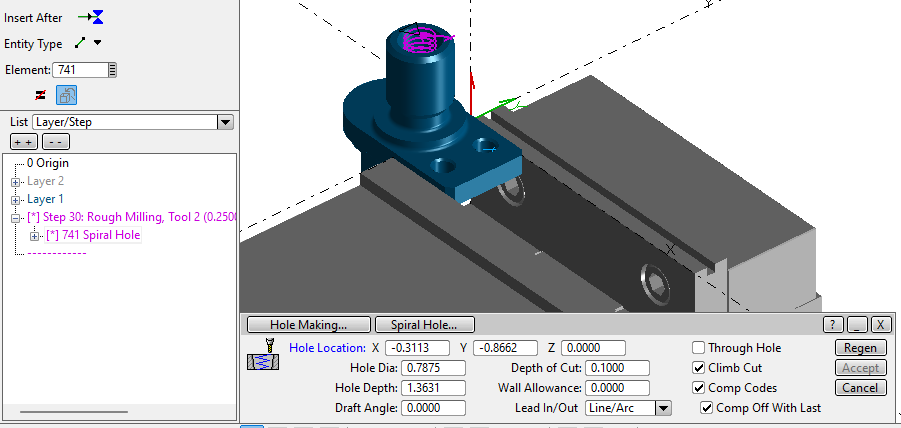
Task: Open the Hole Making menu
Action: tap(308, 324)
